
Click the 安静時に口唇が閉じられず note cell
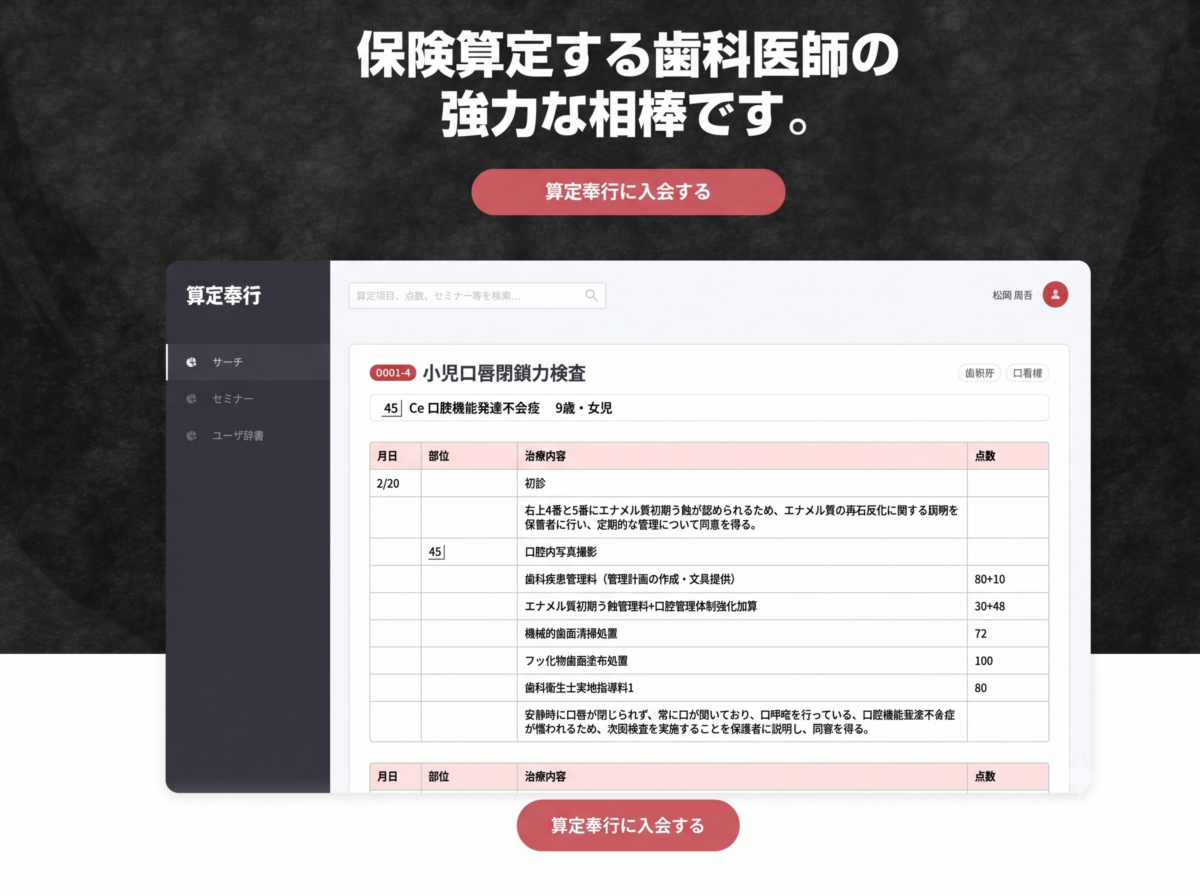742,722
